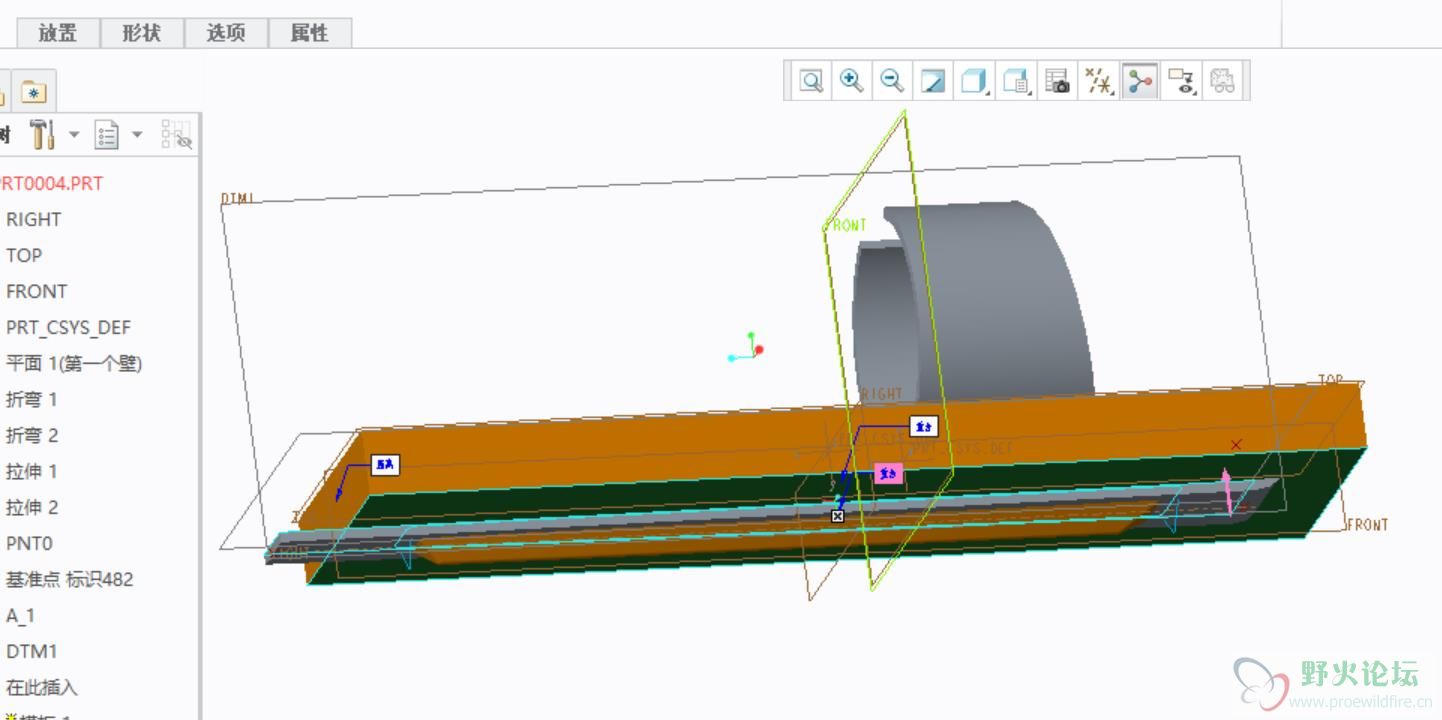Click the 在此插入 insert marker

pyautogui.click(x=41, y=687)
